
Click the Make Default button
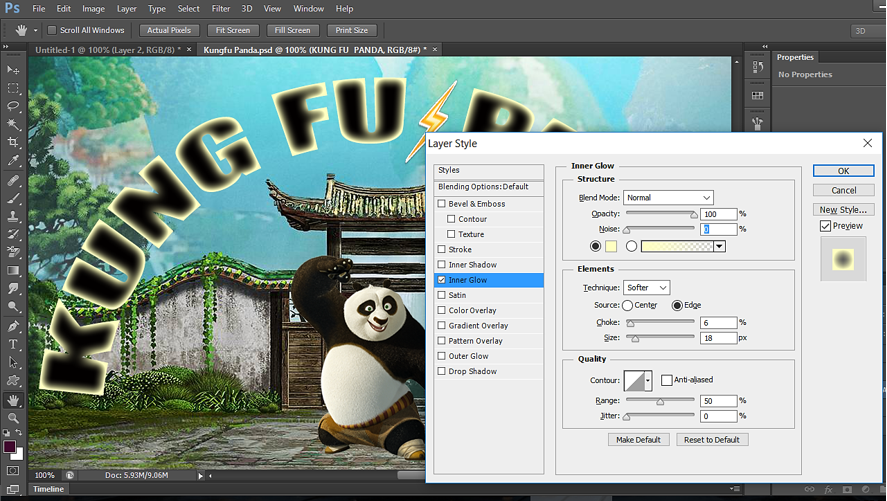pos(639,440)
